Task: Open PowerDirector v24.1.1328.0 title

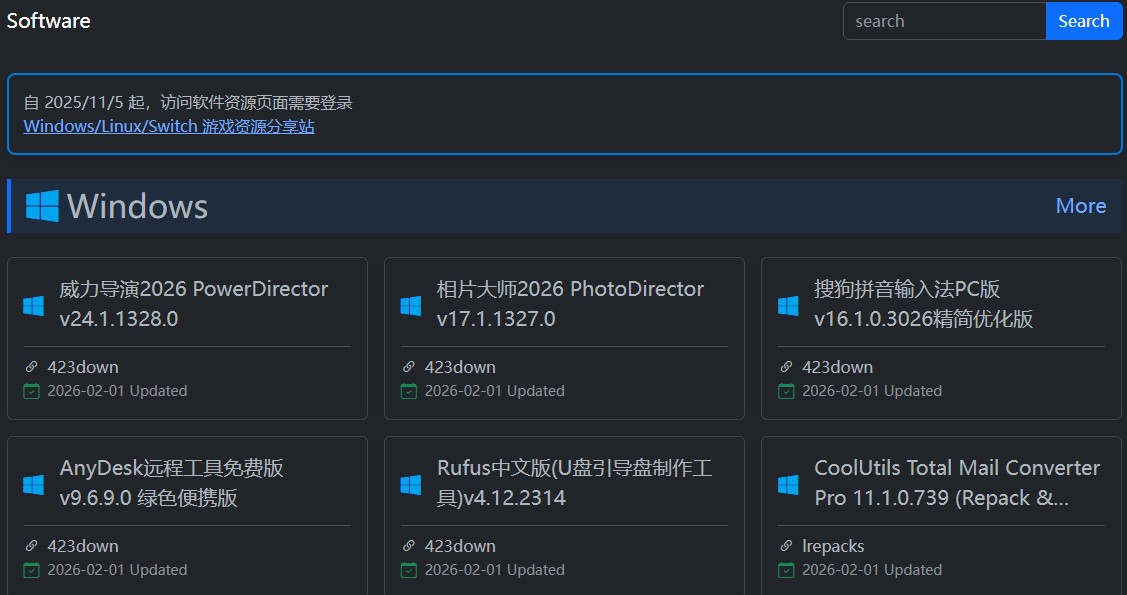Action: [x=194, y=304]
